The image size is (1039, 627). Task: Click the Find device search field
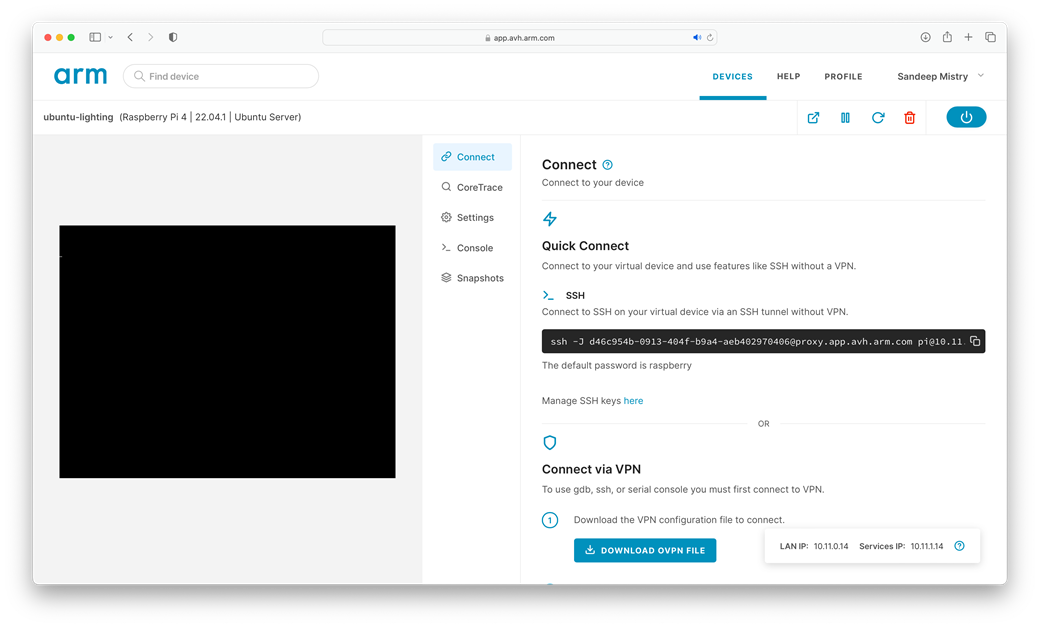point(221,76)
